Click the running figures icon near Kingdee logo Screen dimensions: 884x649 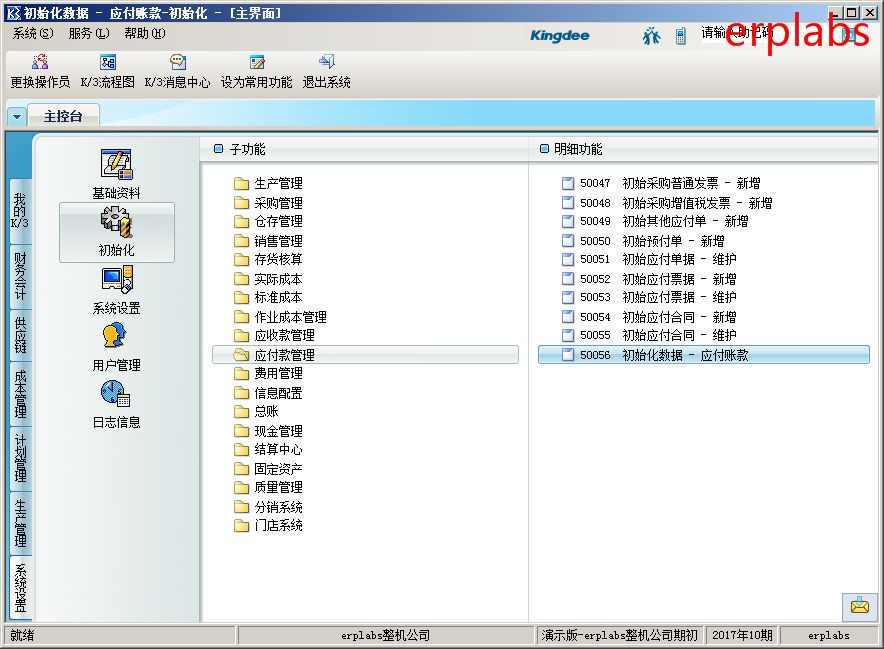click(x=651, y=36)
